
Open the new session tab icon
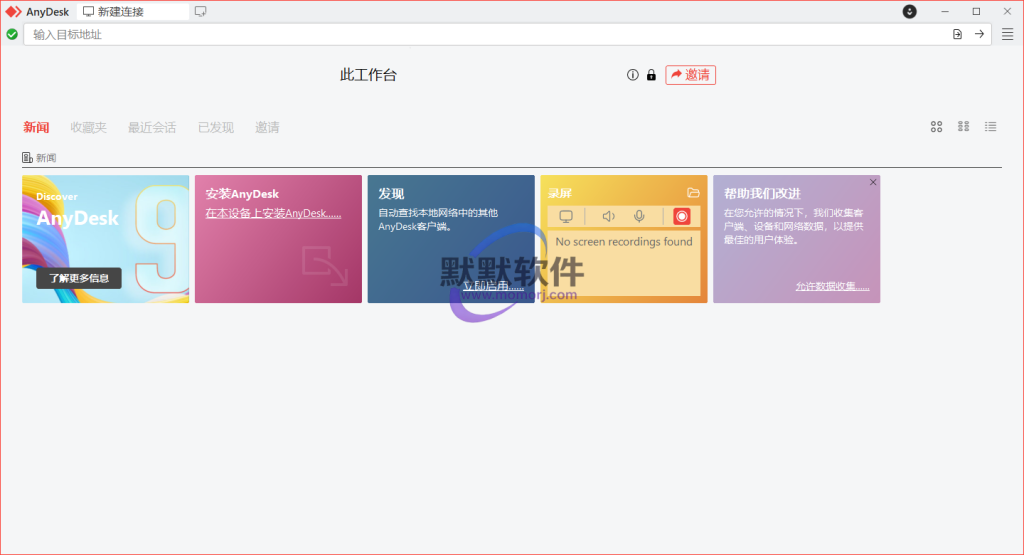[201, 12]
